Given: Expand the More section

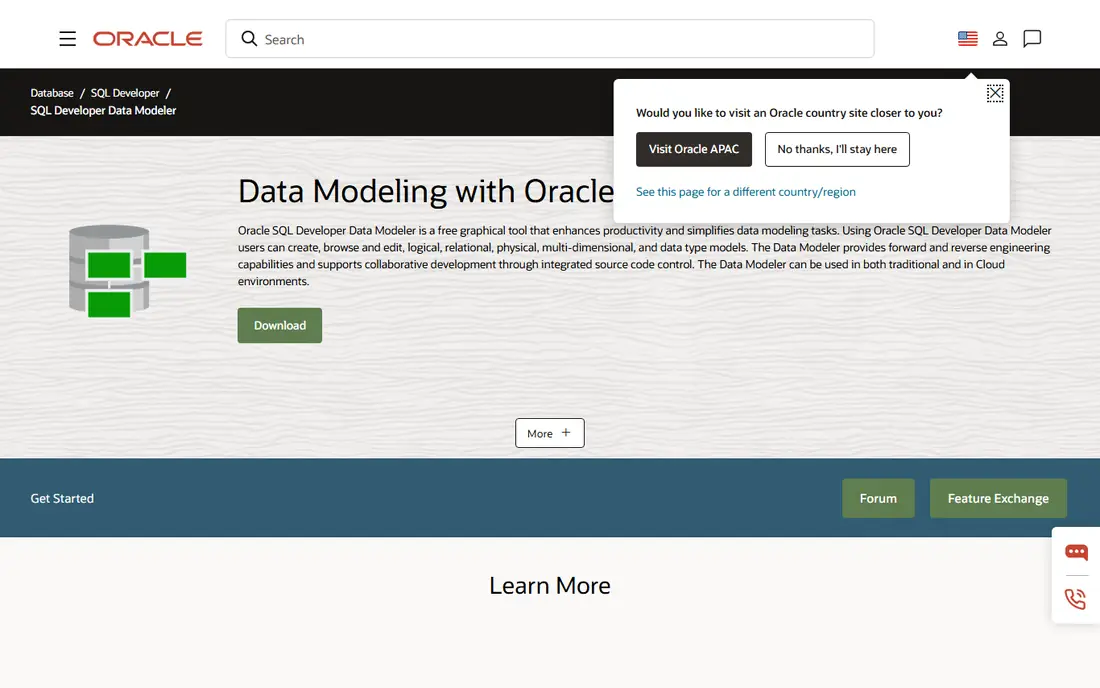Looking at the screenshot, I should 549,433.
